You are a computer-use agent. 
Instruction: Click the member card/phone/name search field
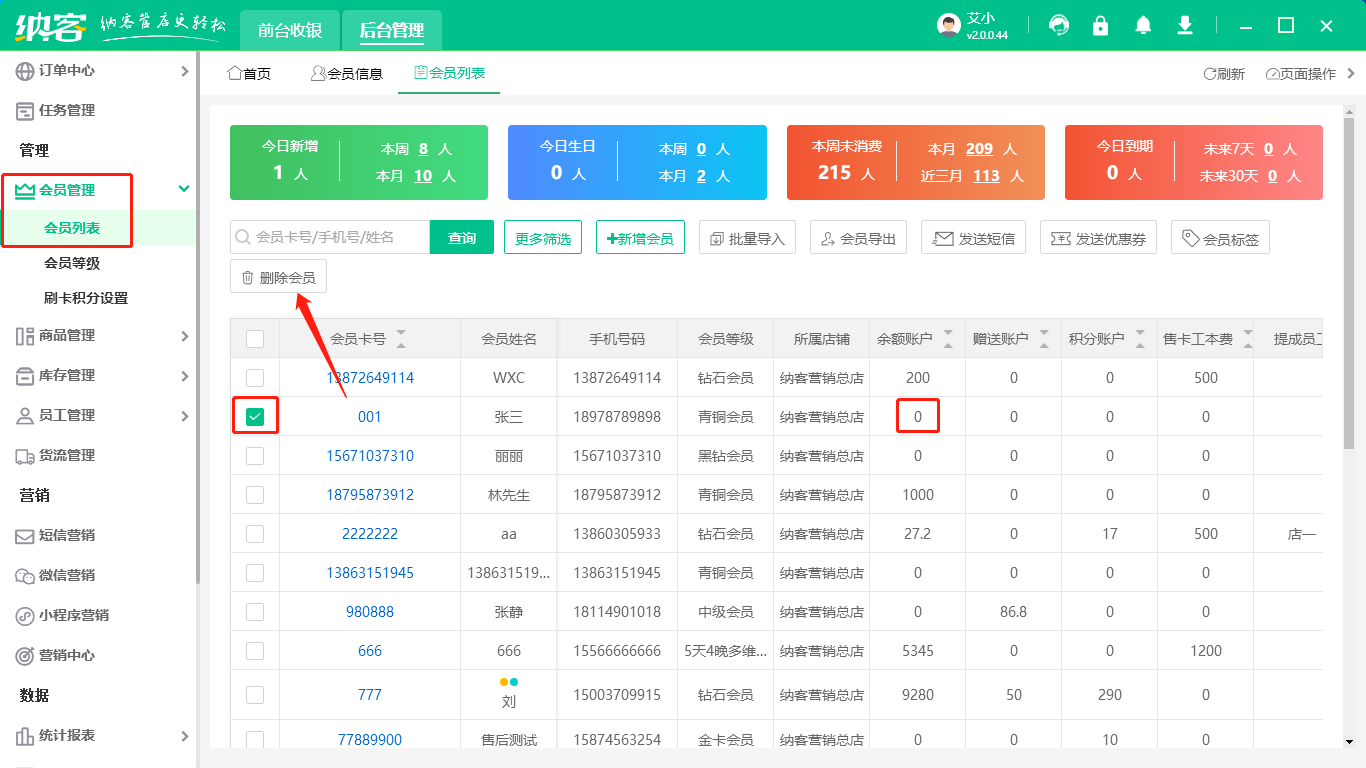pos(335,238)
